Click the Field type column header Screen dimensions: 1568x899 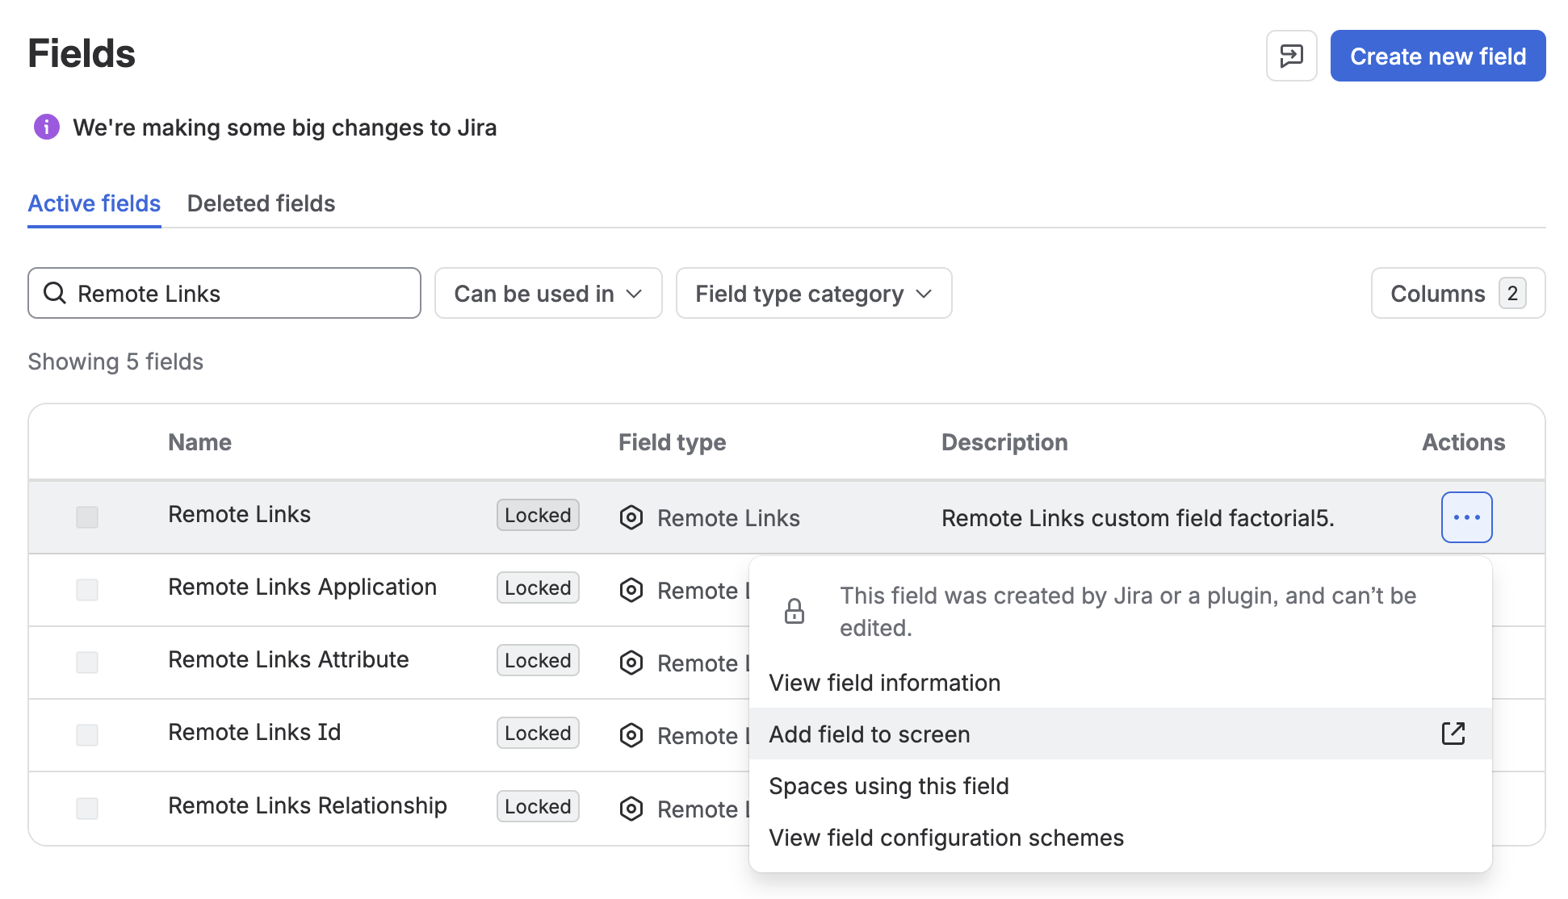672,442
